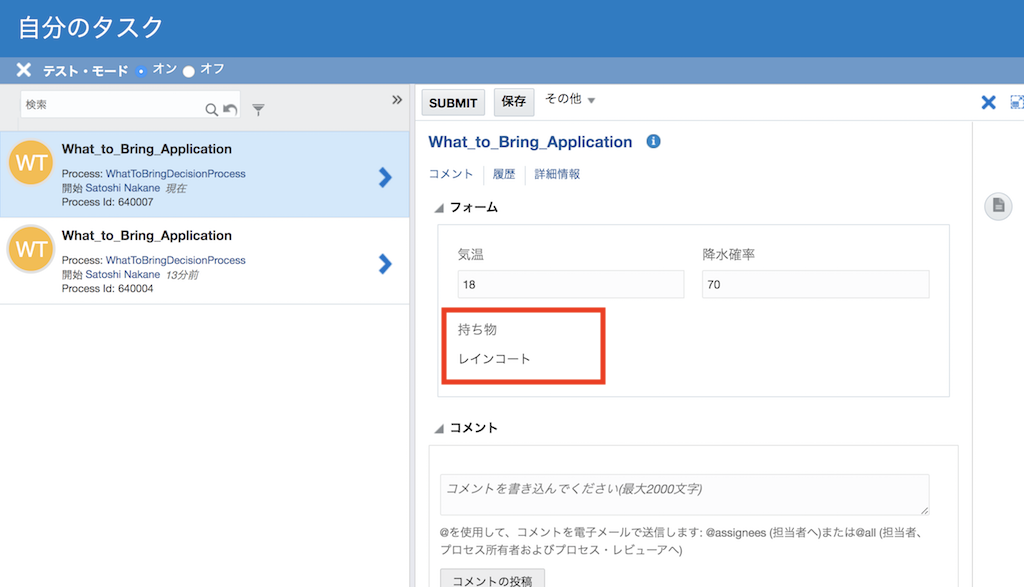The image size is (1024, 587).
Task: Open first task using blue arrow chevron
Action: pos(385,177)
